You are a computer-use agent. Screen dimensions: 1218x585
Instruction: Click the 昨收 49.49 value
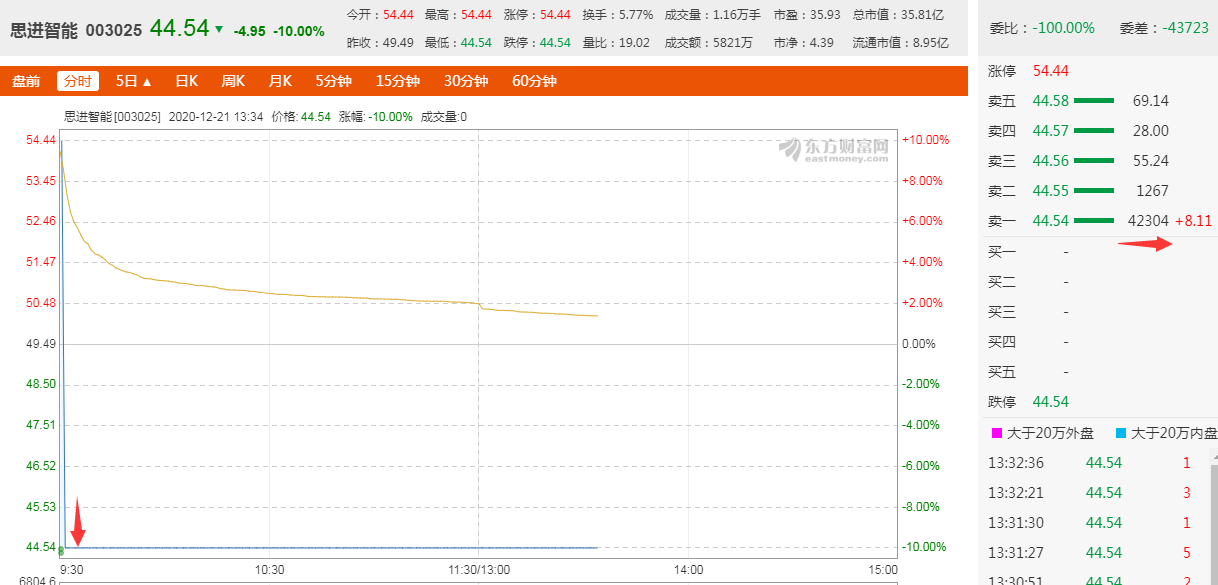397,43
